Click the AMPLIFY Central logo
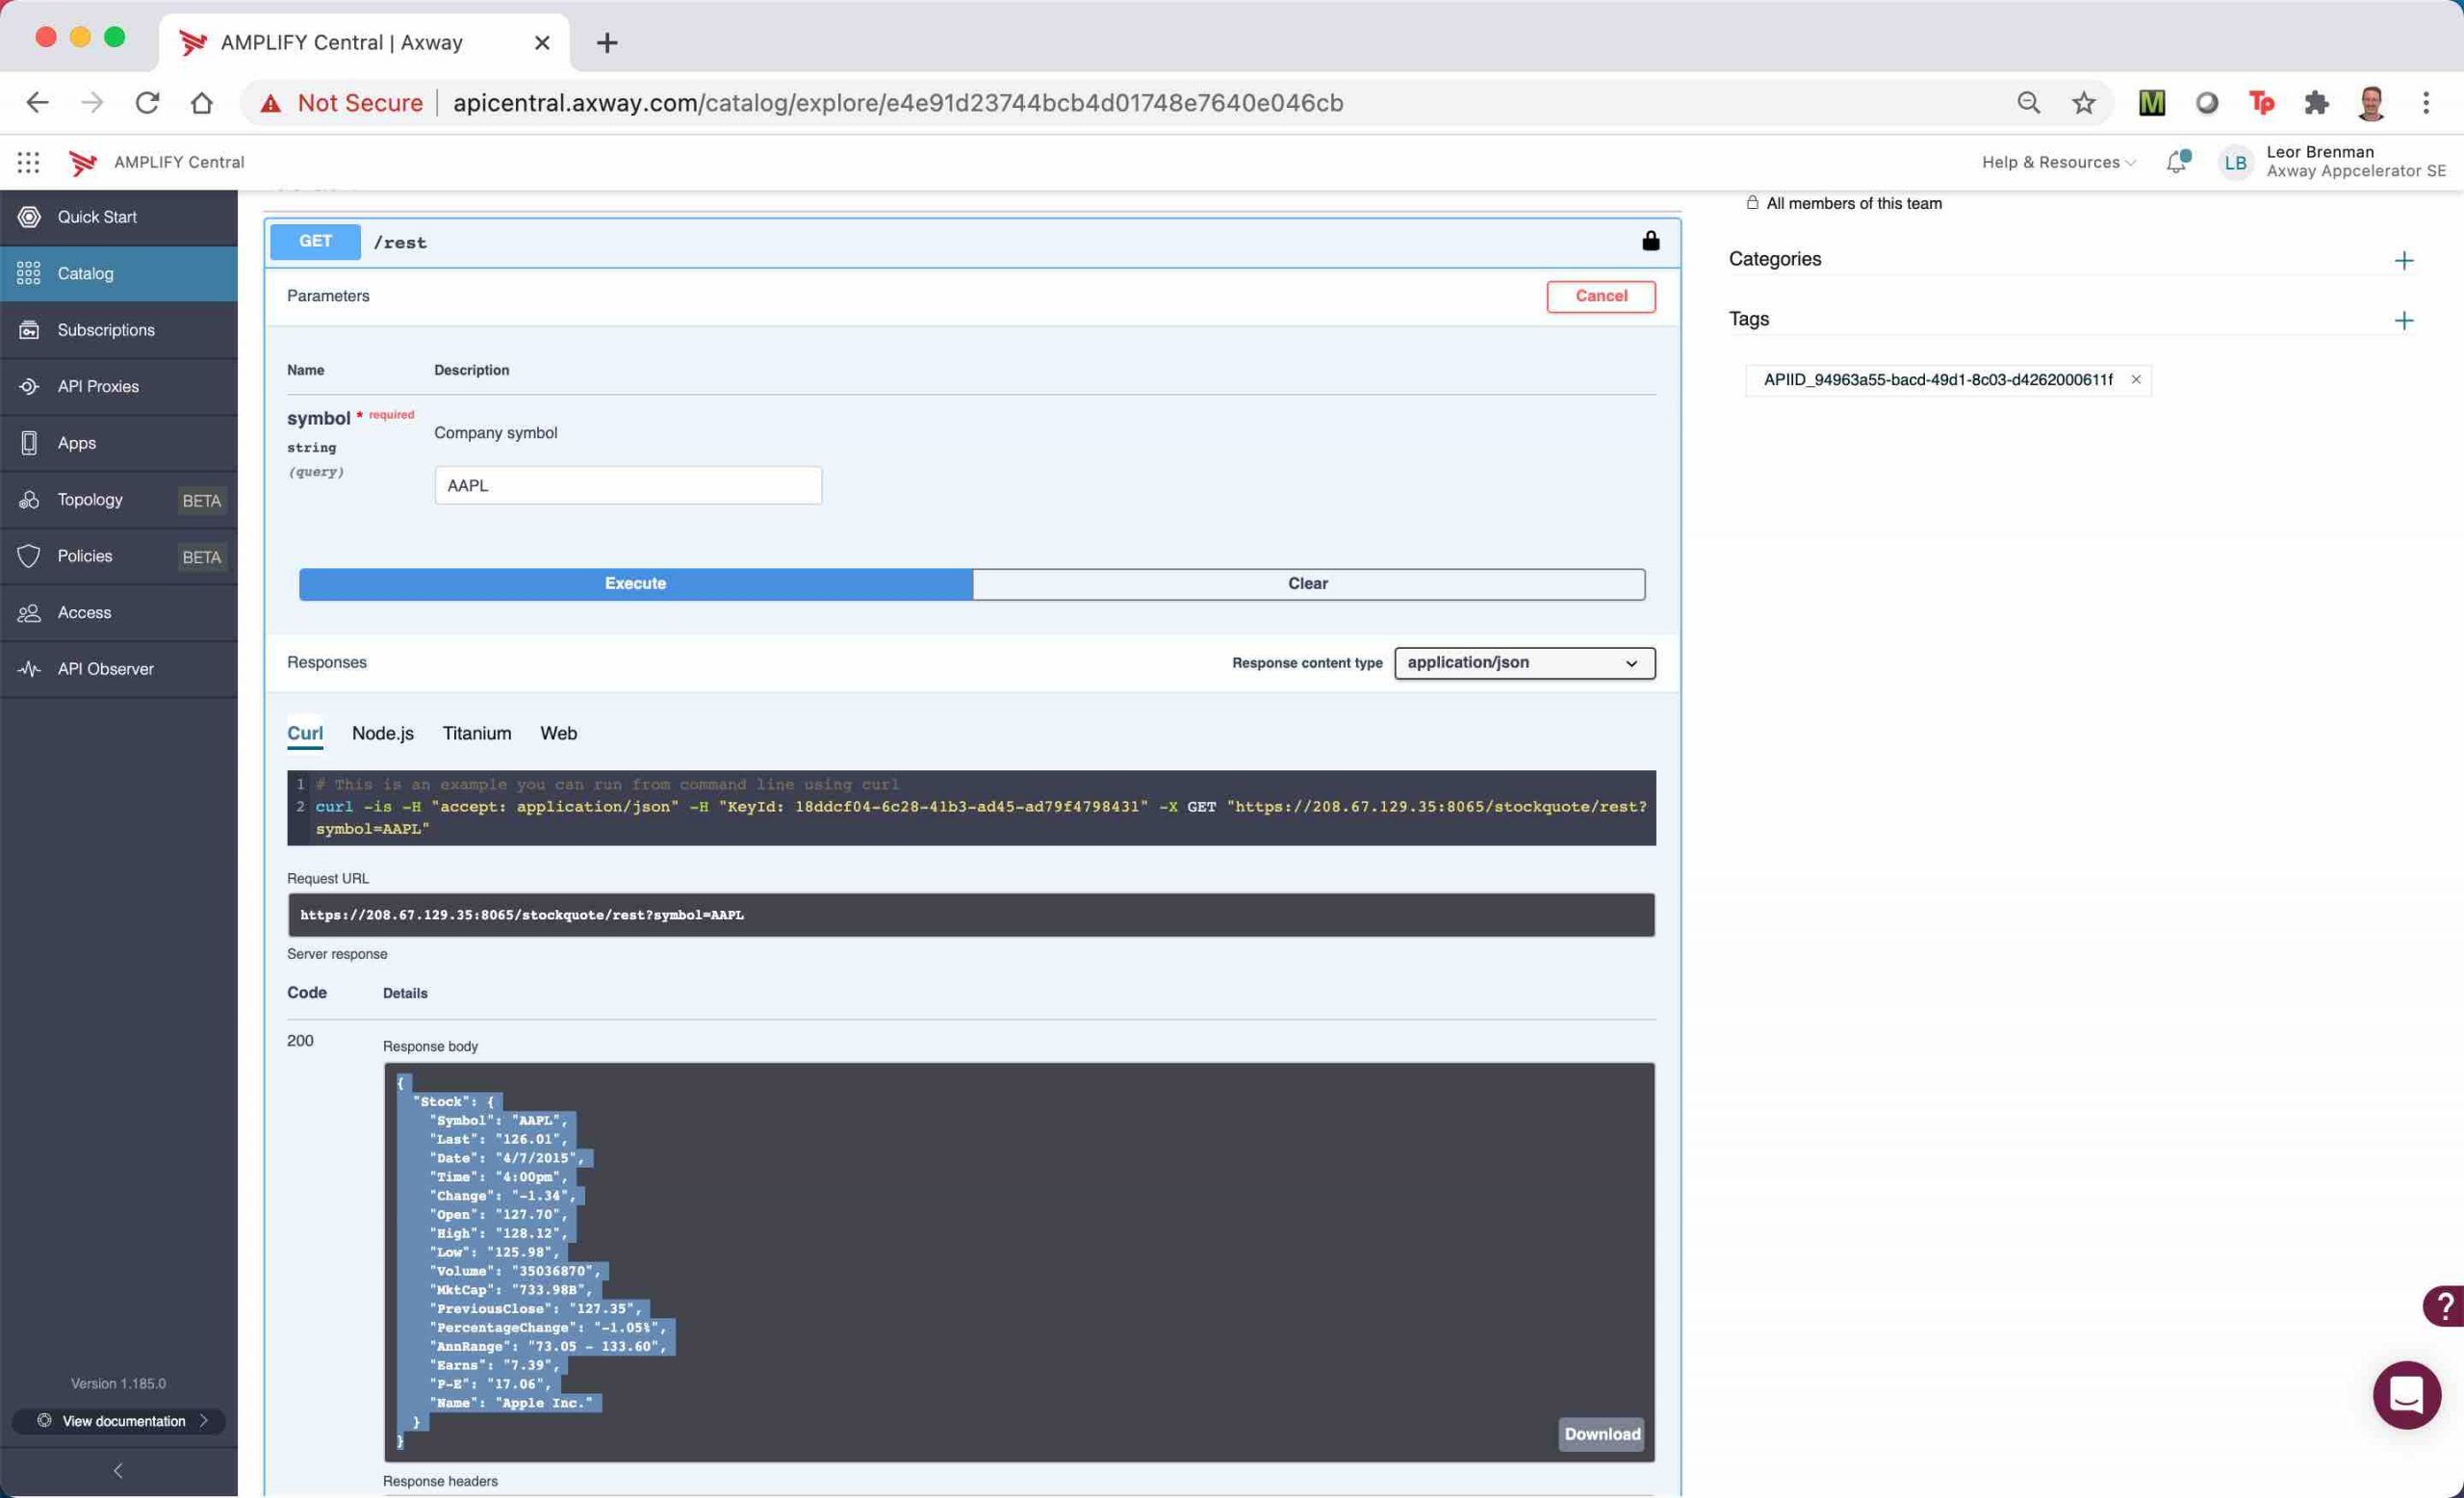 pos(83,162)
